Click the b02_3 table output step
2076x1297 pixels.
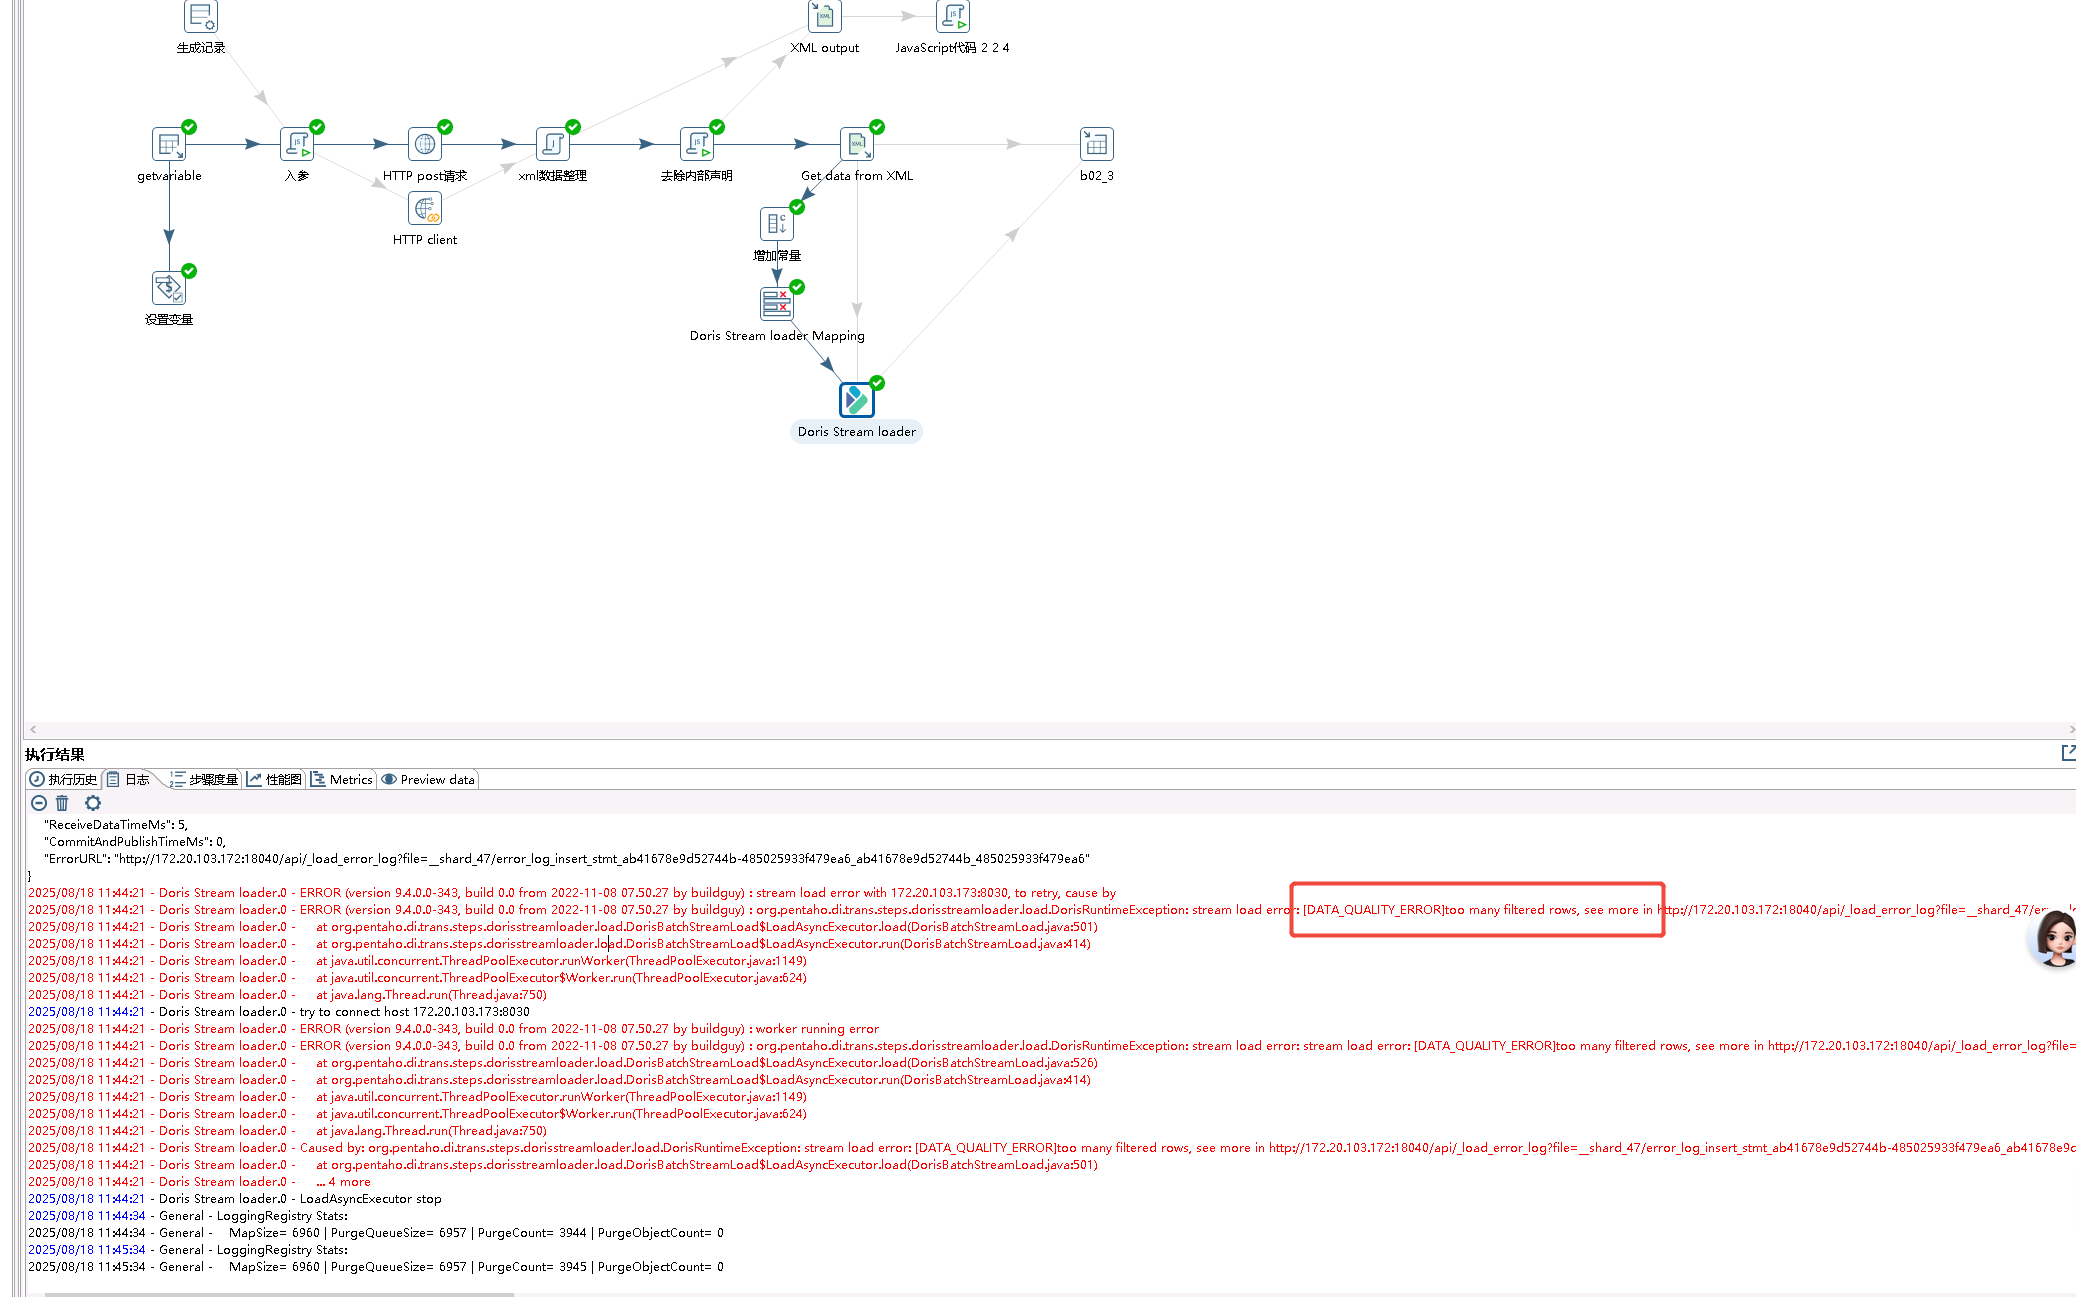[1096, 144]
